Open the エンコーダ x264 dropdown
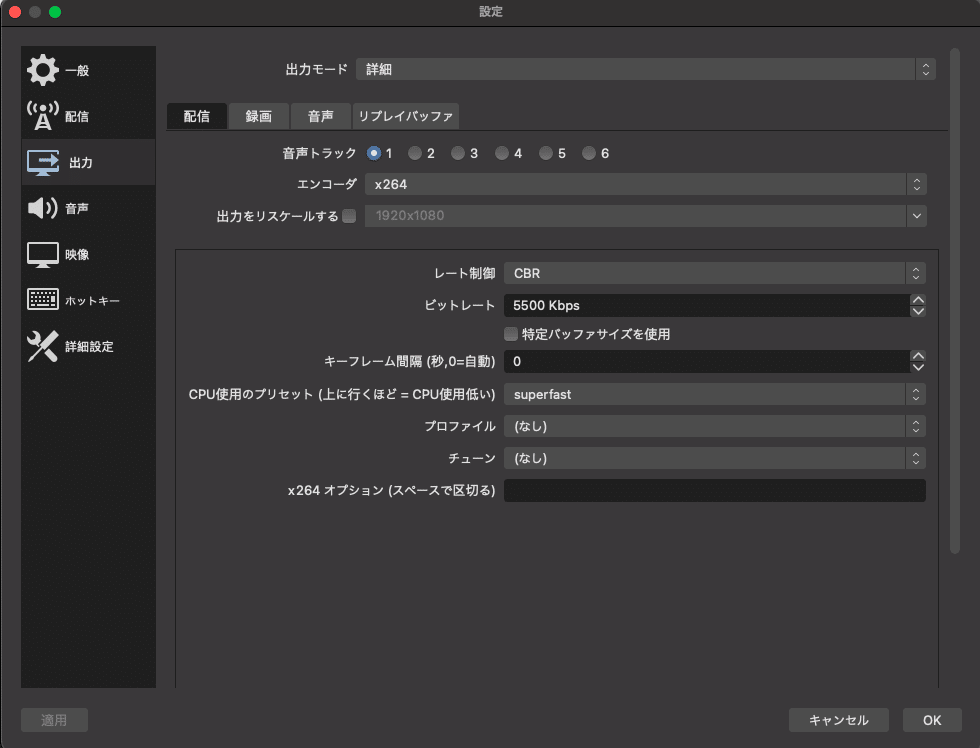Image resolution: width=980 pixels, height=748 pixels. (646, 184)
